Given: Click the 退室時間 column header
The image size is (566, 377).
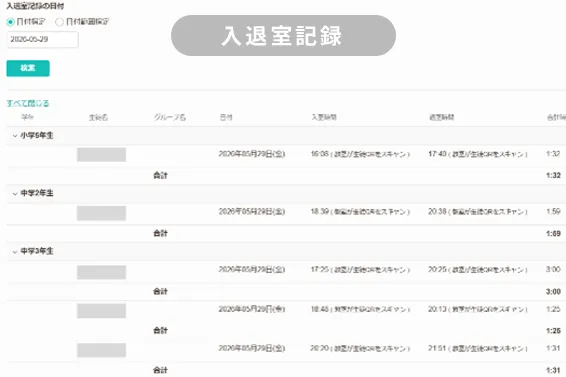Looking at the screenshot, I should 441,117.
